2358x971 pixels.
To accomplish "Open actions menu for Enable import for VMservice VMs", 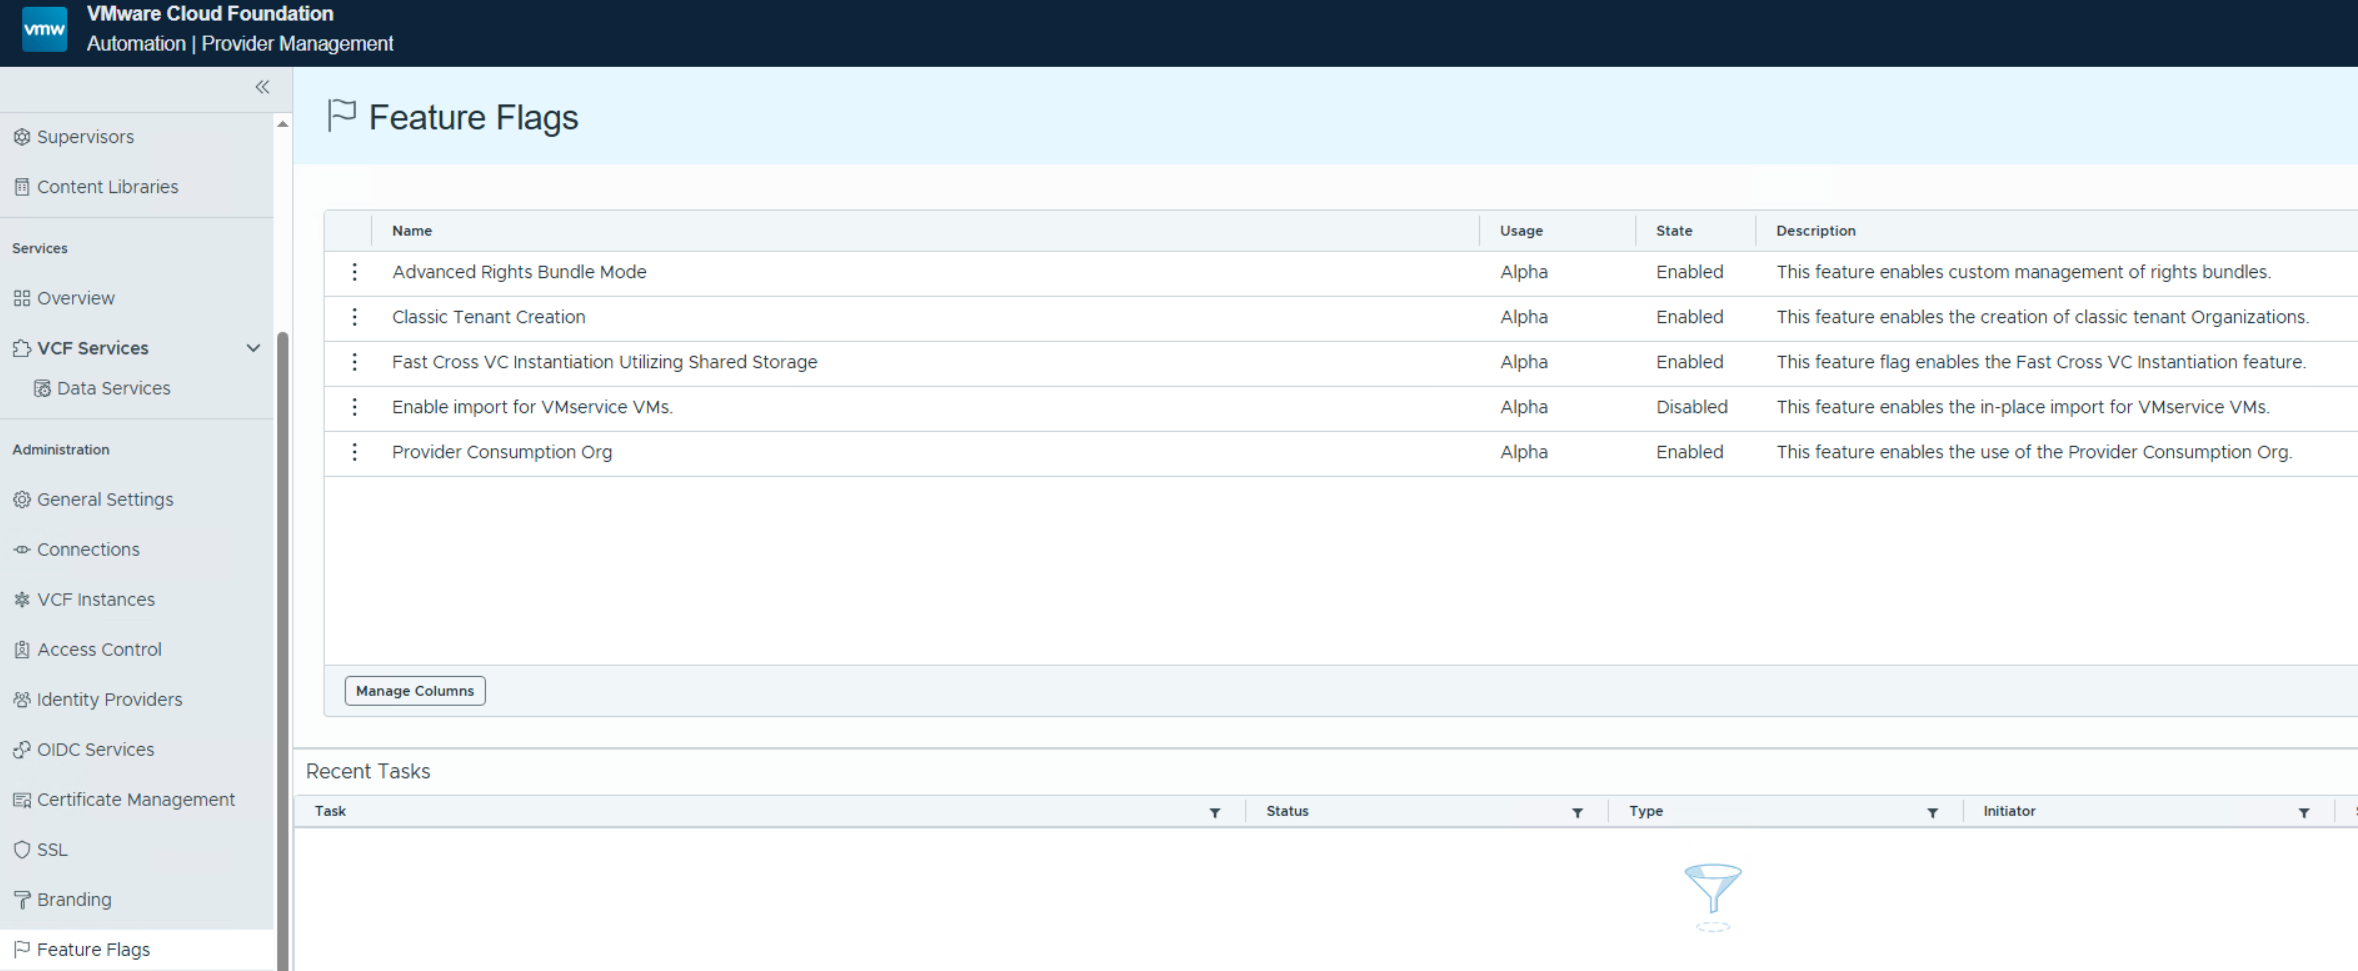I will (x=354, y=407).
